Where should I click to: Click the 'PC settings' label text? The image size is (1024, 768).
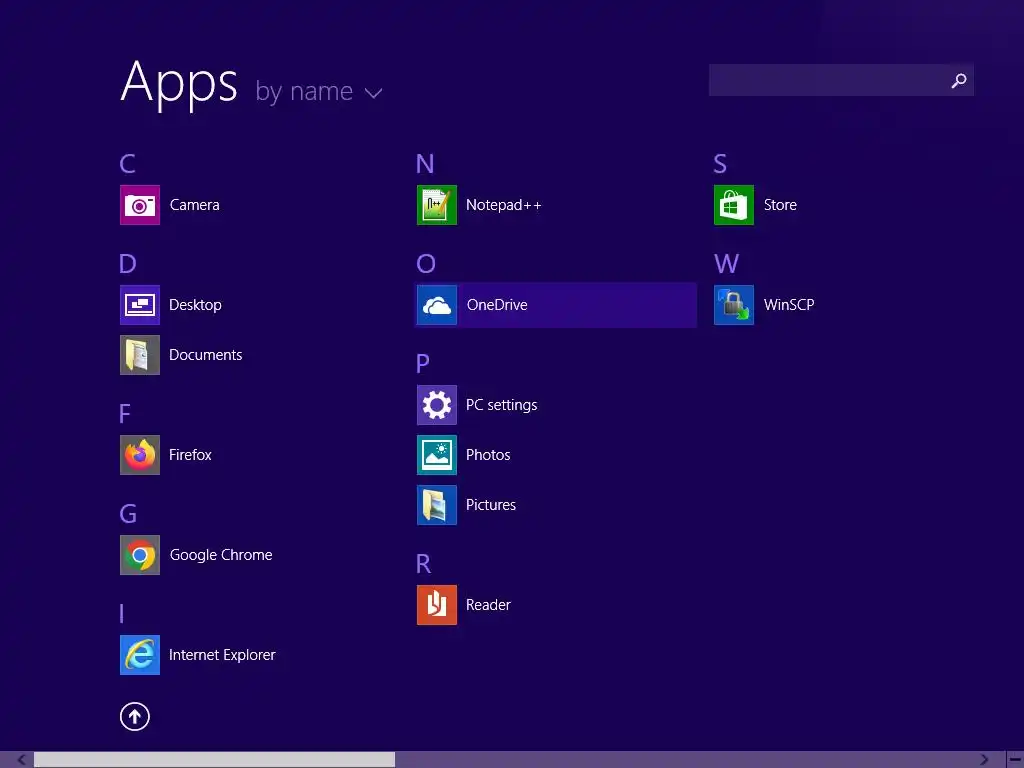502,405
